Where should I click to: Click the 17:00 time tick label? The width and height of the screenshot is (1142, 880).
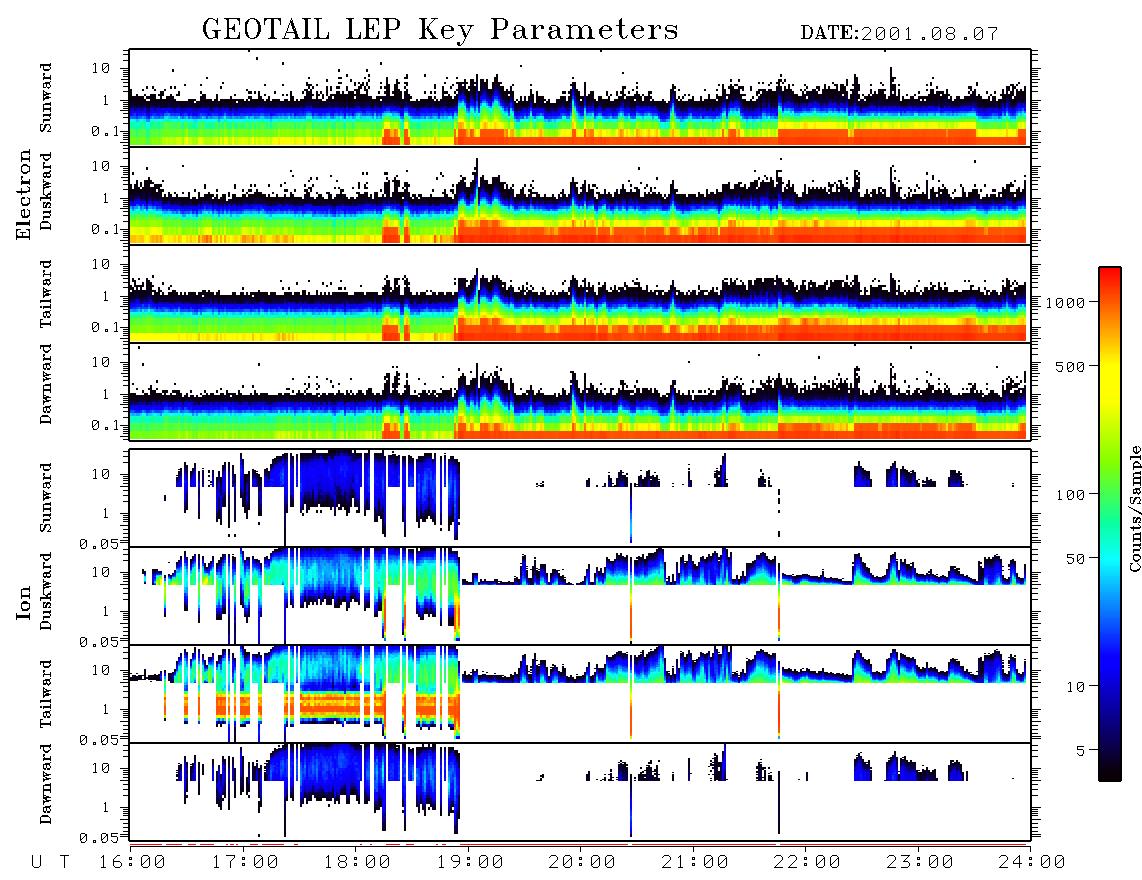pos(245,863)
